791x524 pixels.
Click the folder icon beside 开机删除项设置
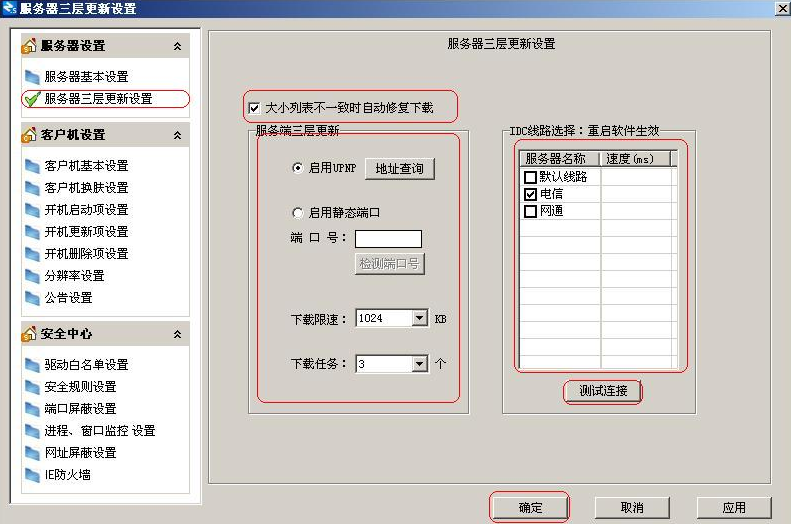coord(32,254)
